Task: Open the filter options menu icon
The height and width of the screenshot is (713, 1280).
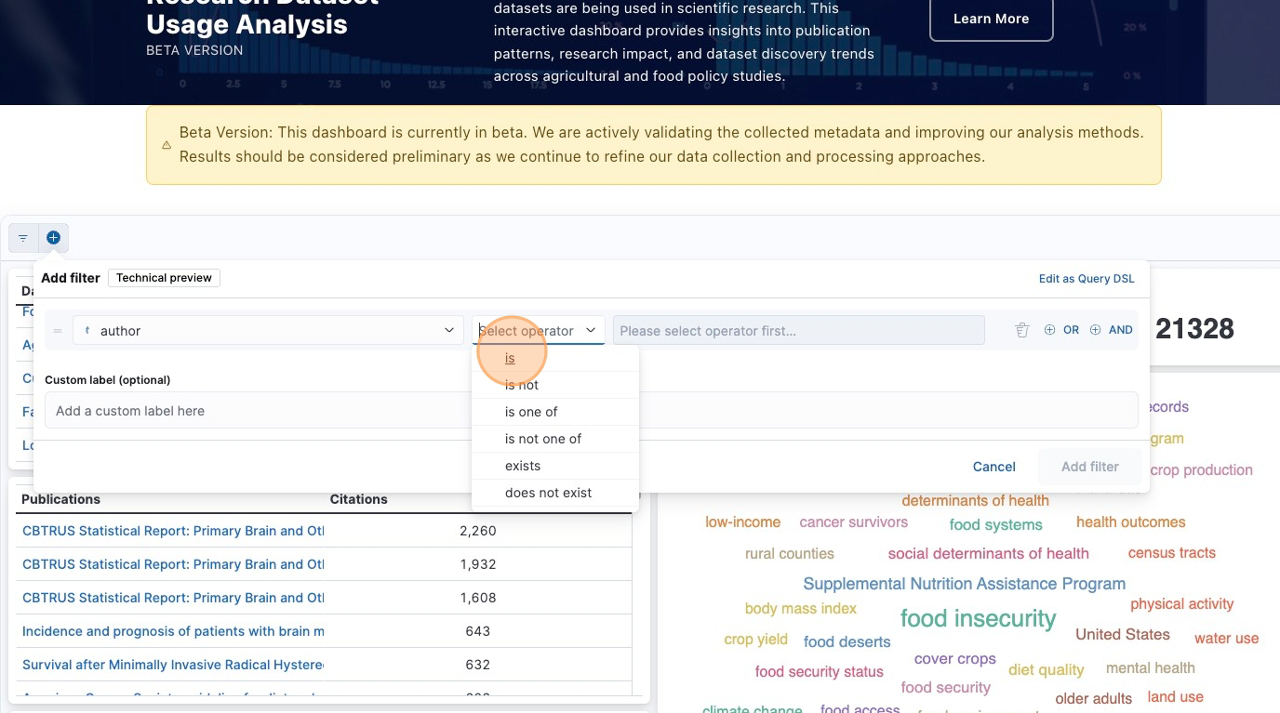Action: [x=23, y=238]
